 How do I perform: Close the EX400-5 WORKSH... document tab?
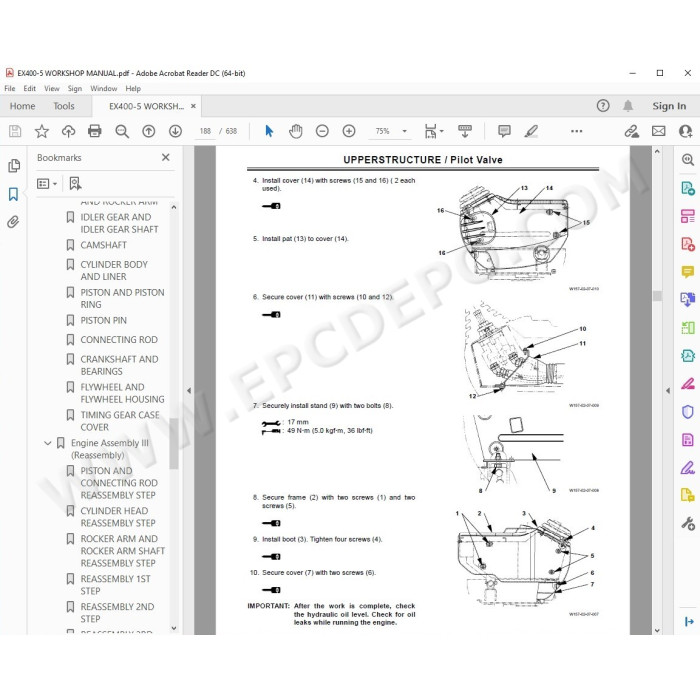(x=193, y=106)
